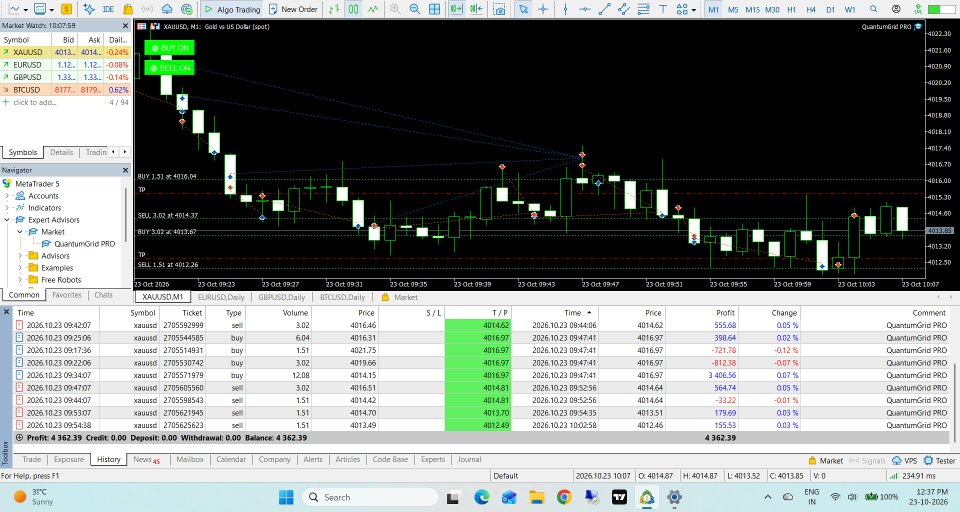Toggle Algo Trading on or off
The image size is (960, 512).
click(232, 9)
